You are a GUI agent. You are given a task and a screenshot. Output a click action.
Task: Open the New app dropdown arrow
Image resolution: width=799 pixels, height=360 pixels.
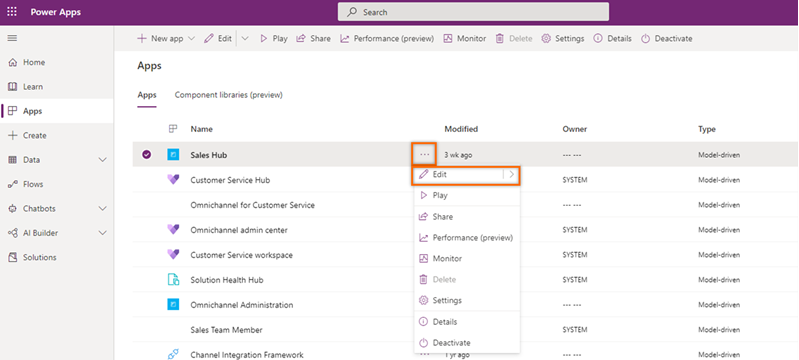point(192,38)
